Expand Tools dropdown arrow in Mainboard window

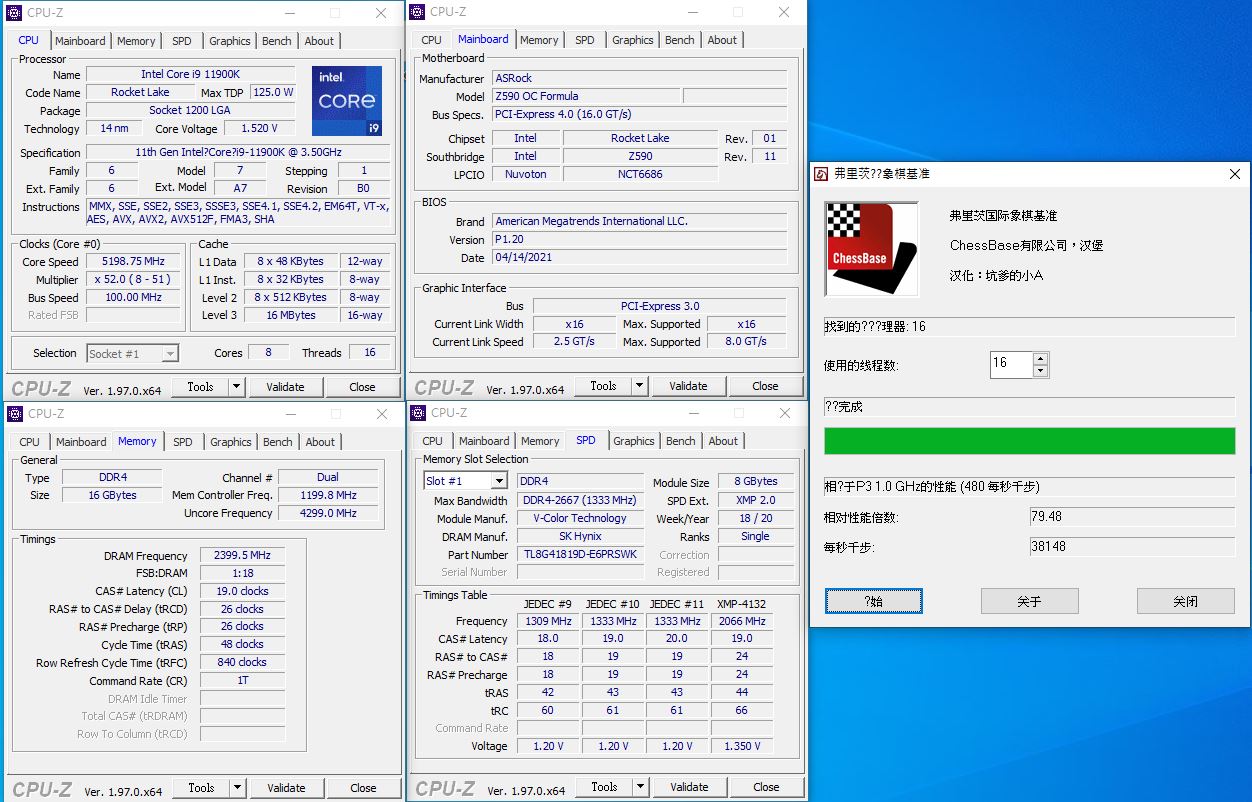tap(640, 386)
